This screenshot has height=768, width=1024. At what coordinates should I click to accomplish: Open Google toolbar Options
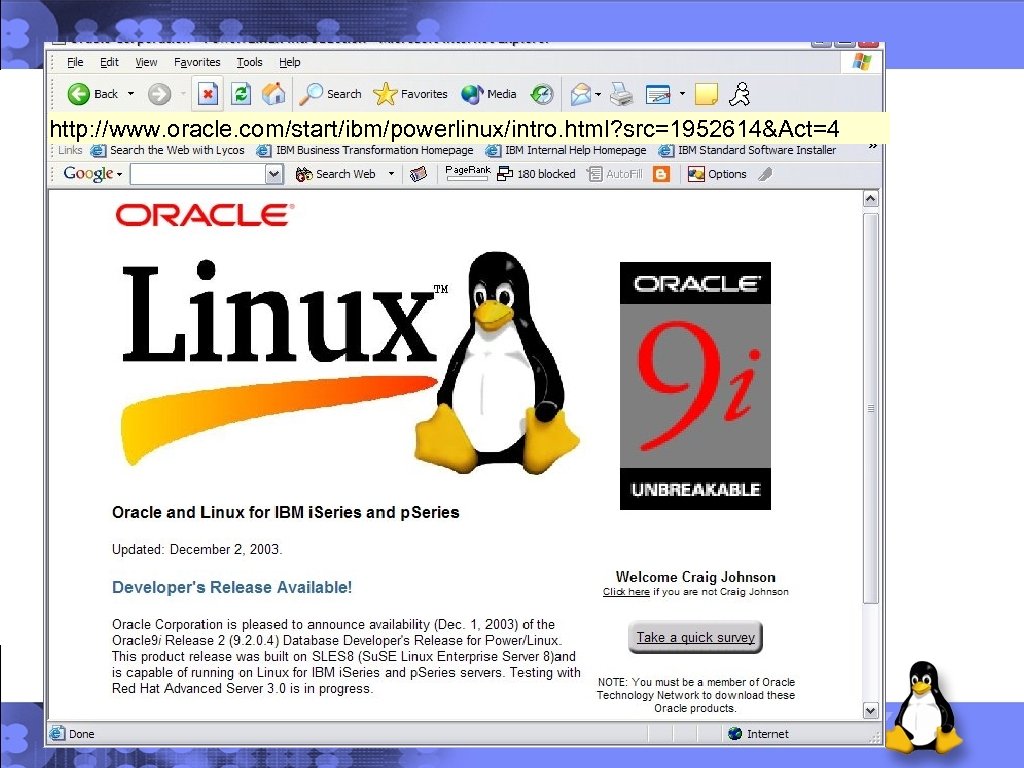(x=717, y=174)
